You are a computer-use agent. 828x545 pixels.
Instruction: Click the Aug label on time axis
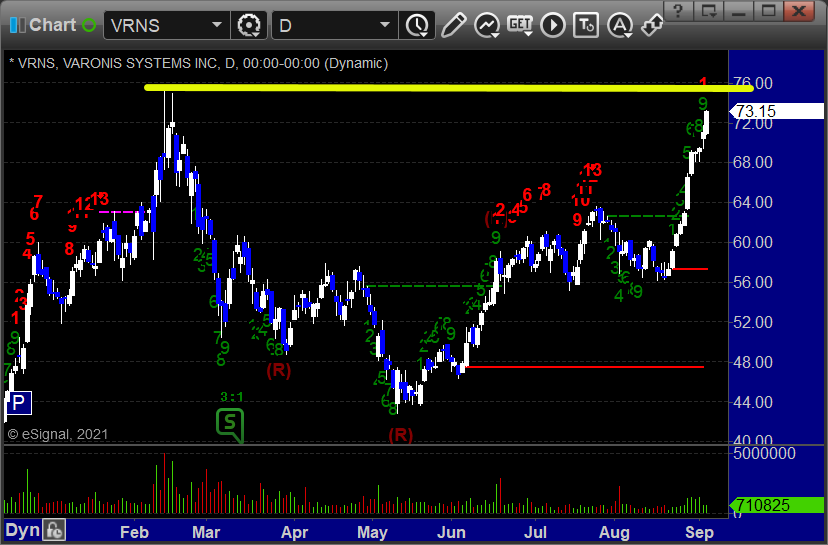pos(614,532)
